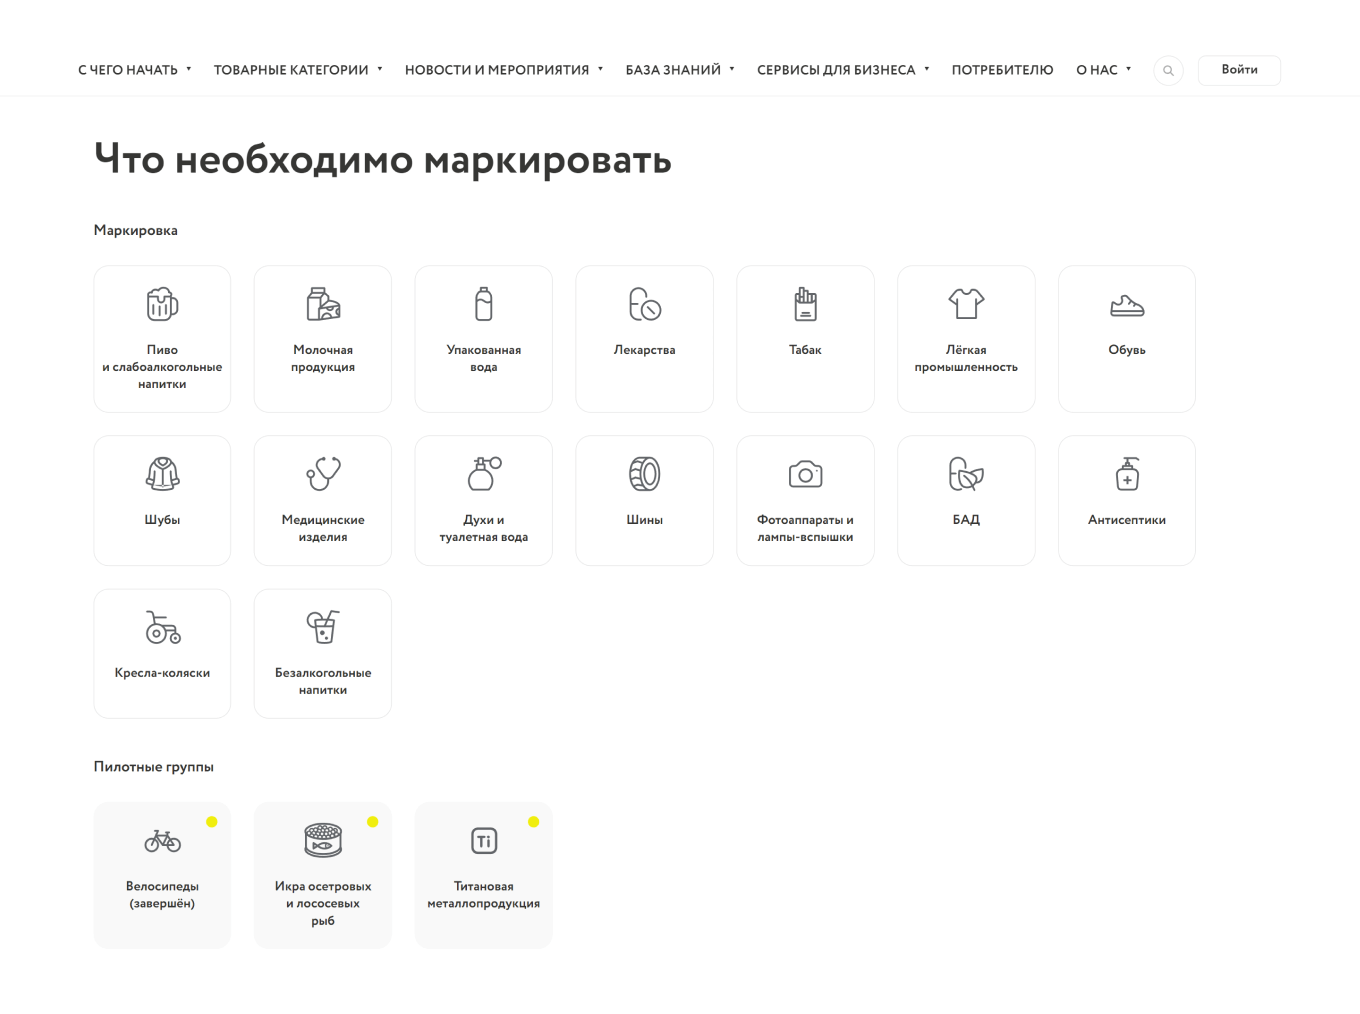
Task: Open the СЕРВИСЫ ДЛЯ БИЗНЕСА menu
Action: 843,70
